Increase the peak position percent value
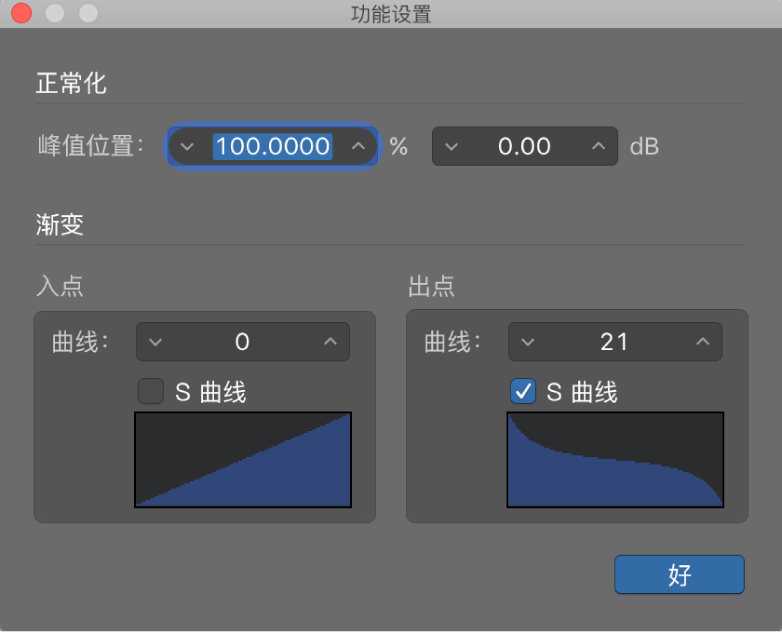The width and height of the screenshot is (782, 633). 358,147
